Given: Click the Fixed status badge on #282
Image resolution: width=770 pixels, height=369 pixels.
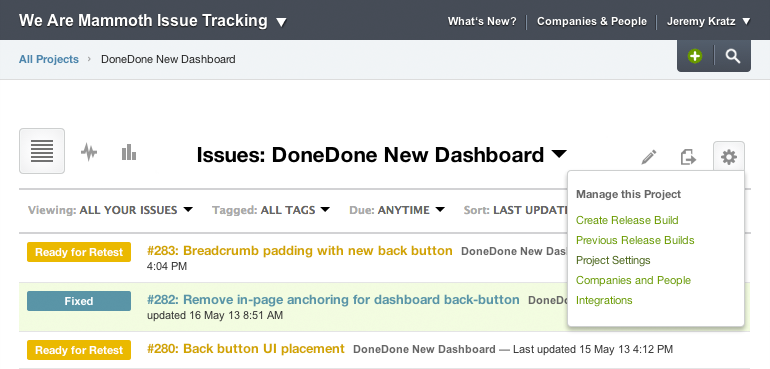Looking at the screenshot, I should click(79, 301).
